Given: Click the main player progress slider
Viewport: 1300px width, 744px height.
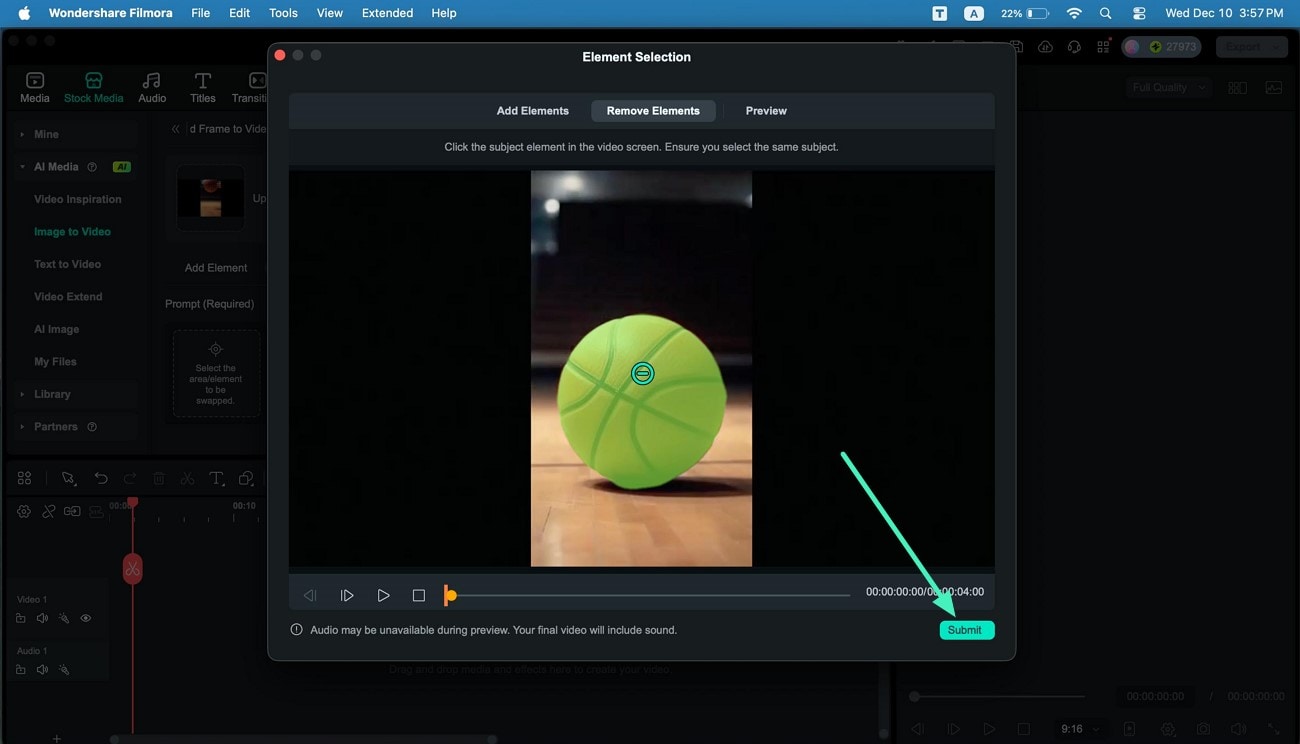Looking at the screenshot, I should pos(998,697).
